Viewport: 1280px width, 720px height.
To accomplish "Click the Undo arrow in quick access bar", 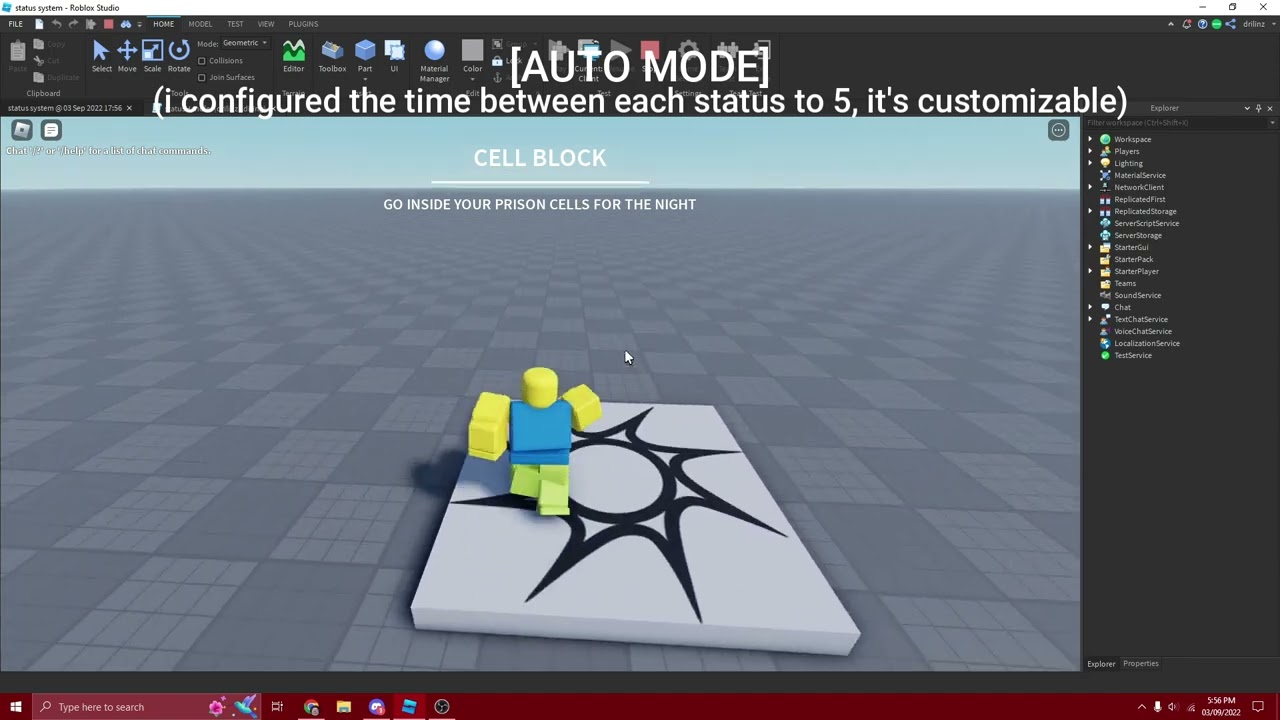I will point(56,24).
